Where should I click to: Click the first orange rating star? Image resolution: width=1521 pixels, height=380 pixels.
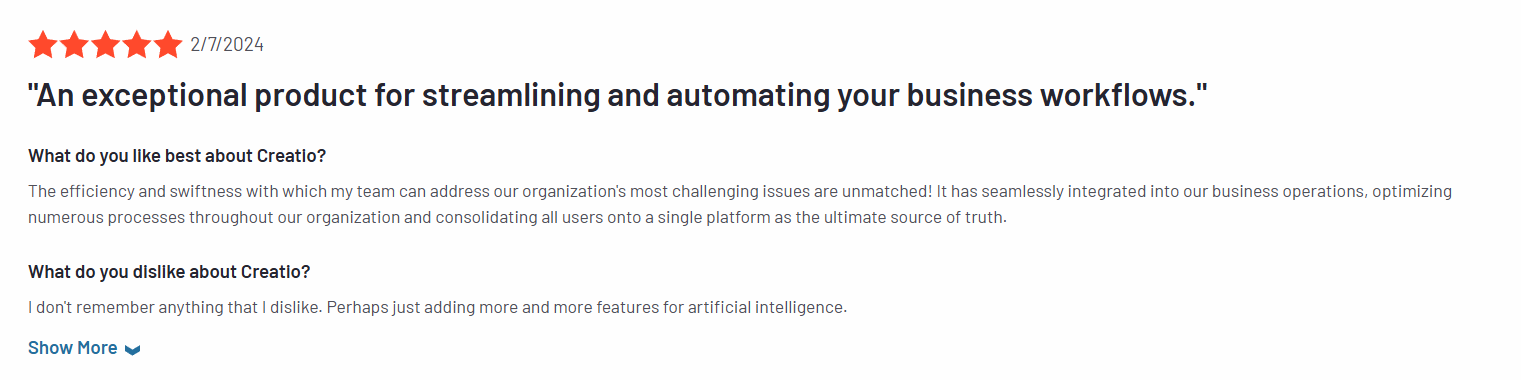point(42,44)
